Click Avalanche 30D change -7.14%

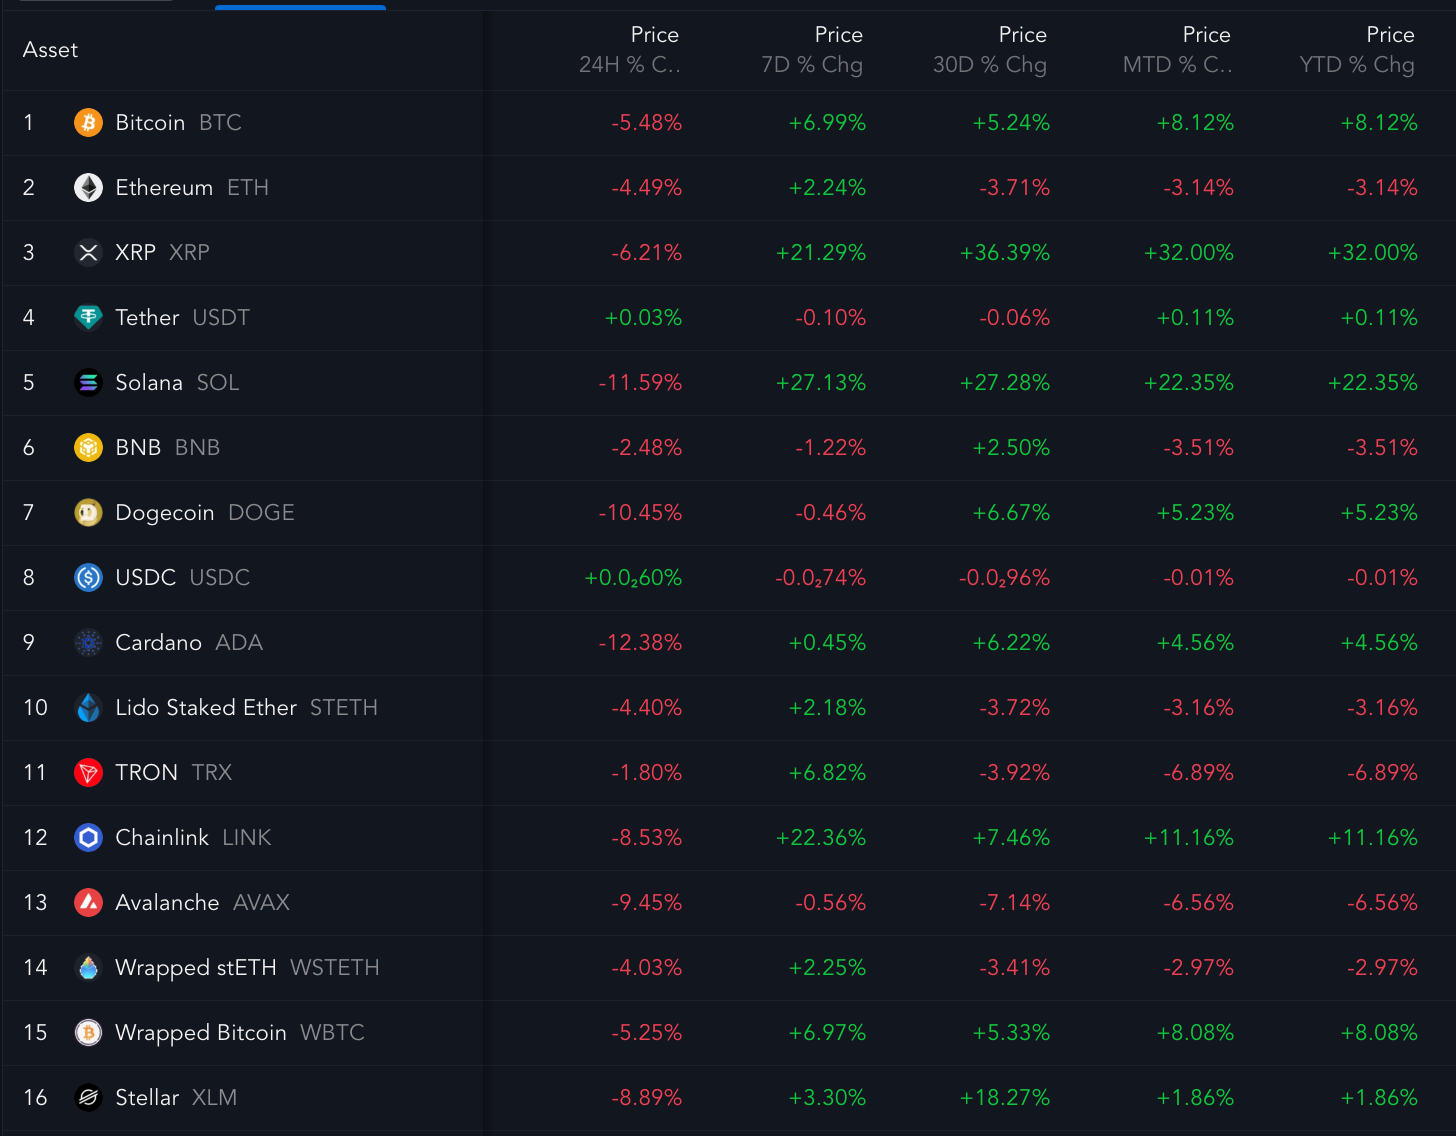1015,903
